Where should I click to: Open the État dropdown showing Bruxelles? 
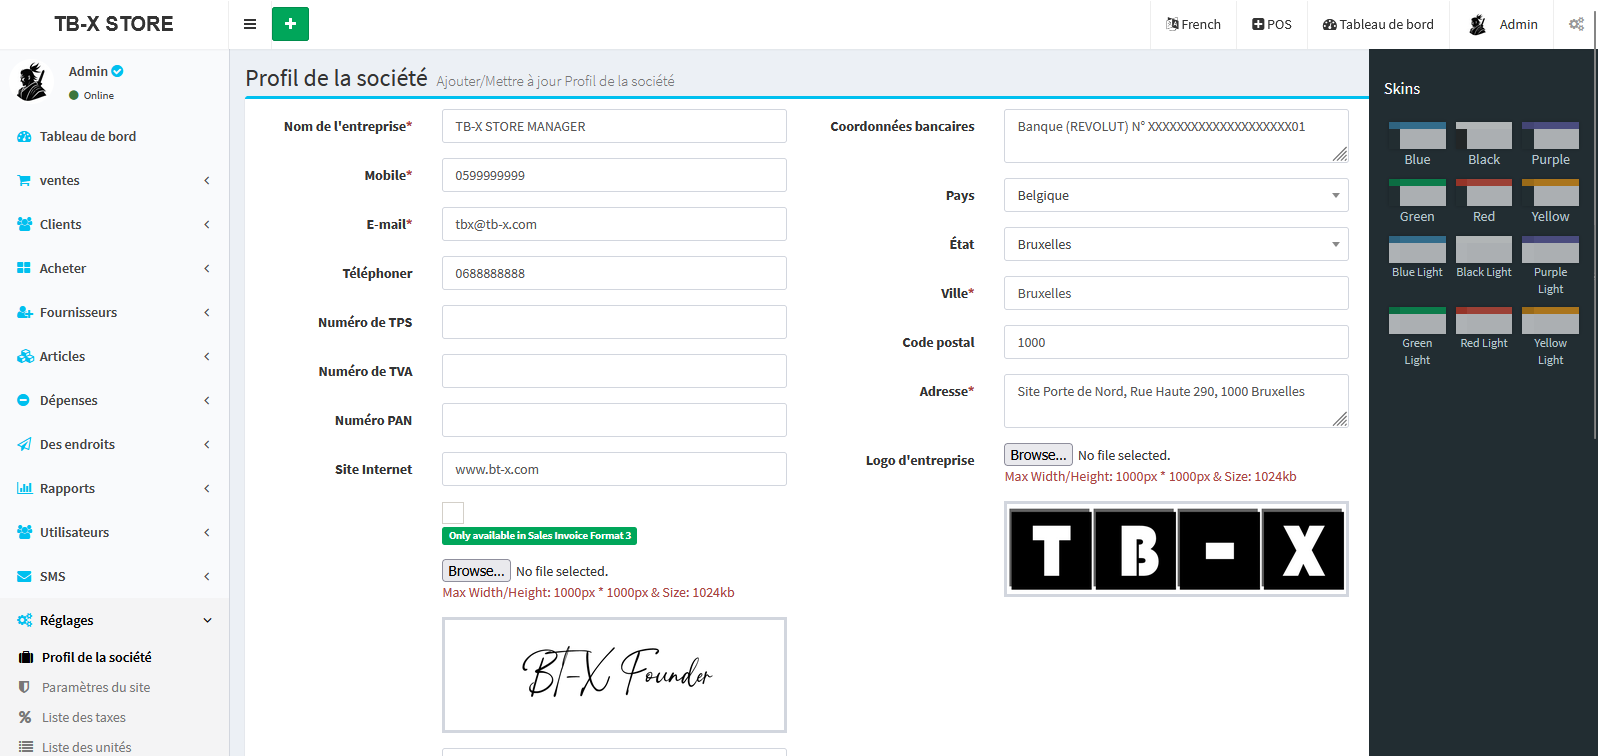tap(1175, 245)
